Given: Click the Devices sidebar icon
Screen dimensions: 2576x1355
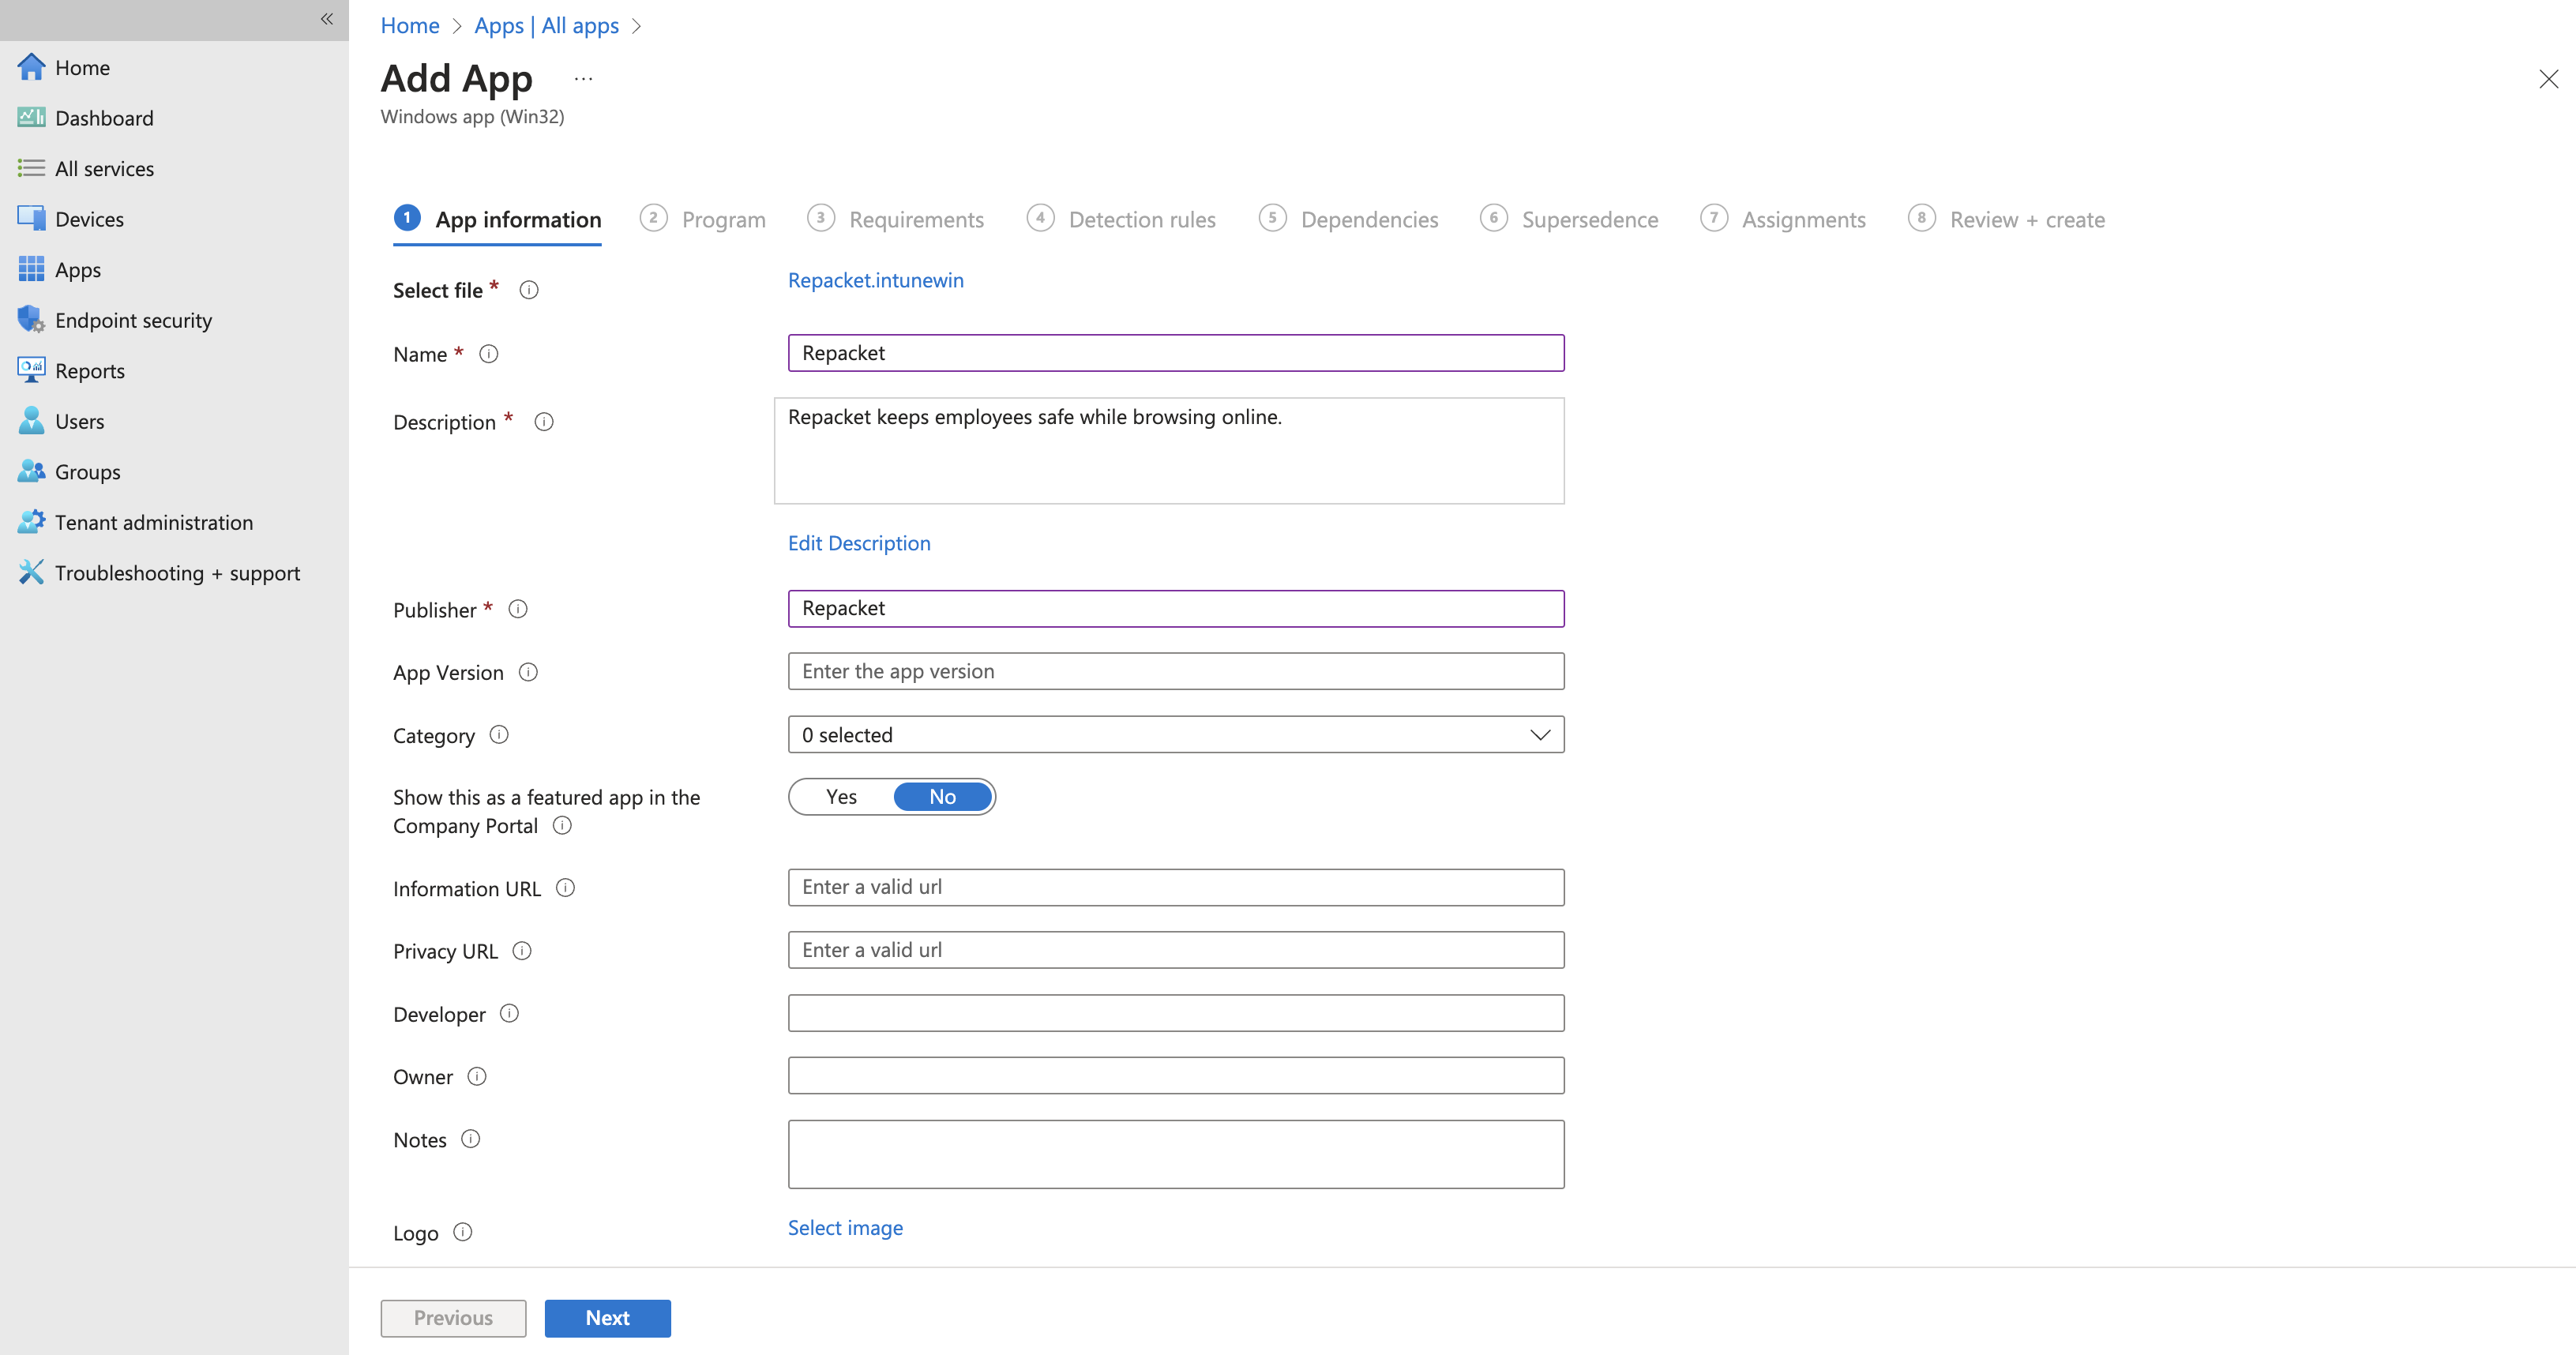Looking at the screenshot, I should coord(31,218).
